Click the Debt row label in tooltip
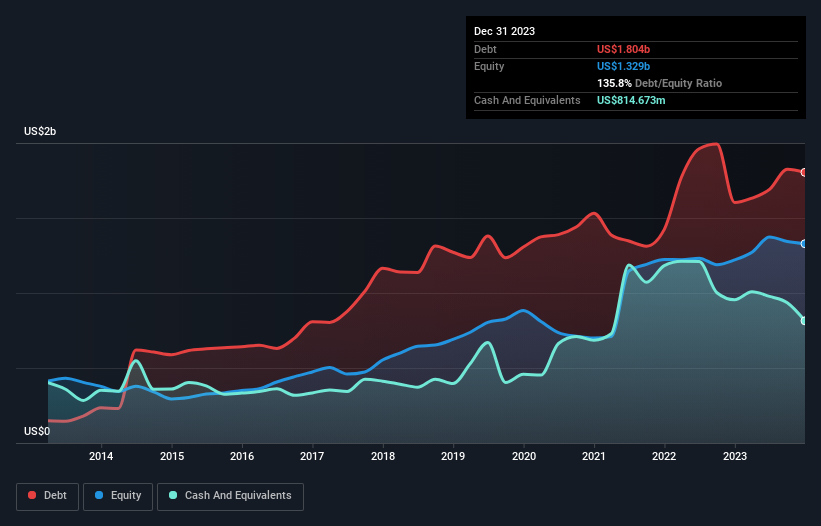 coord(485,49)
